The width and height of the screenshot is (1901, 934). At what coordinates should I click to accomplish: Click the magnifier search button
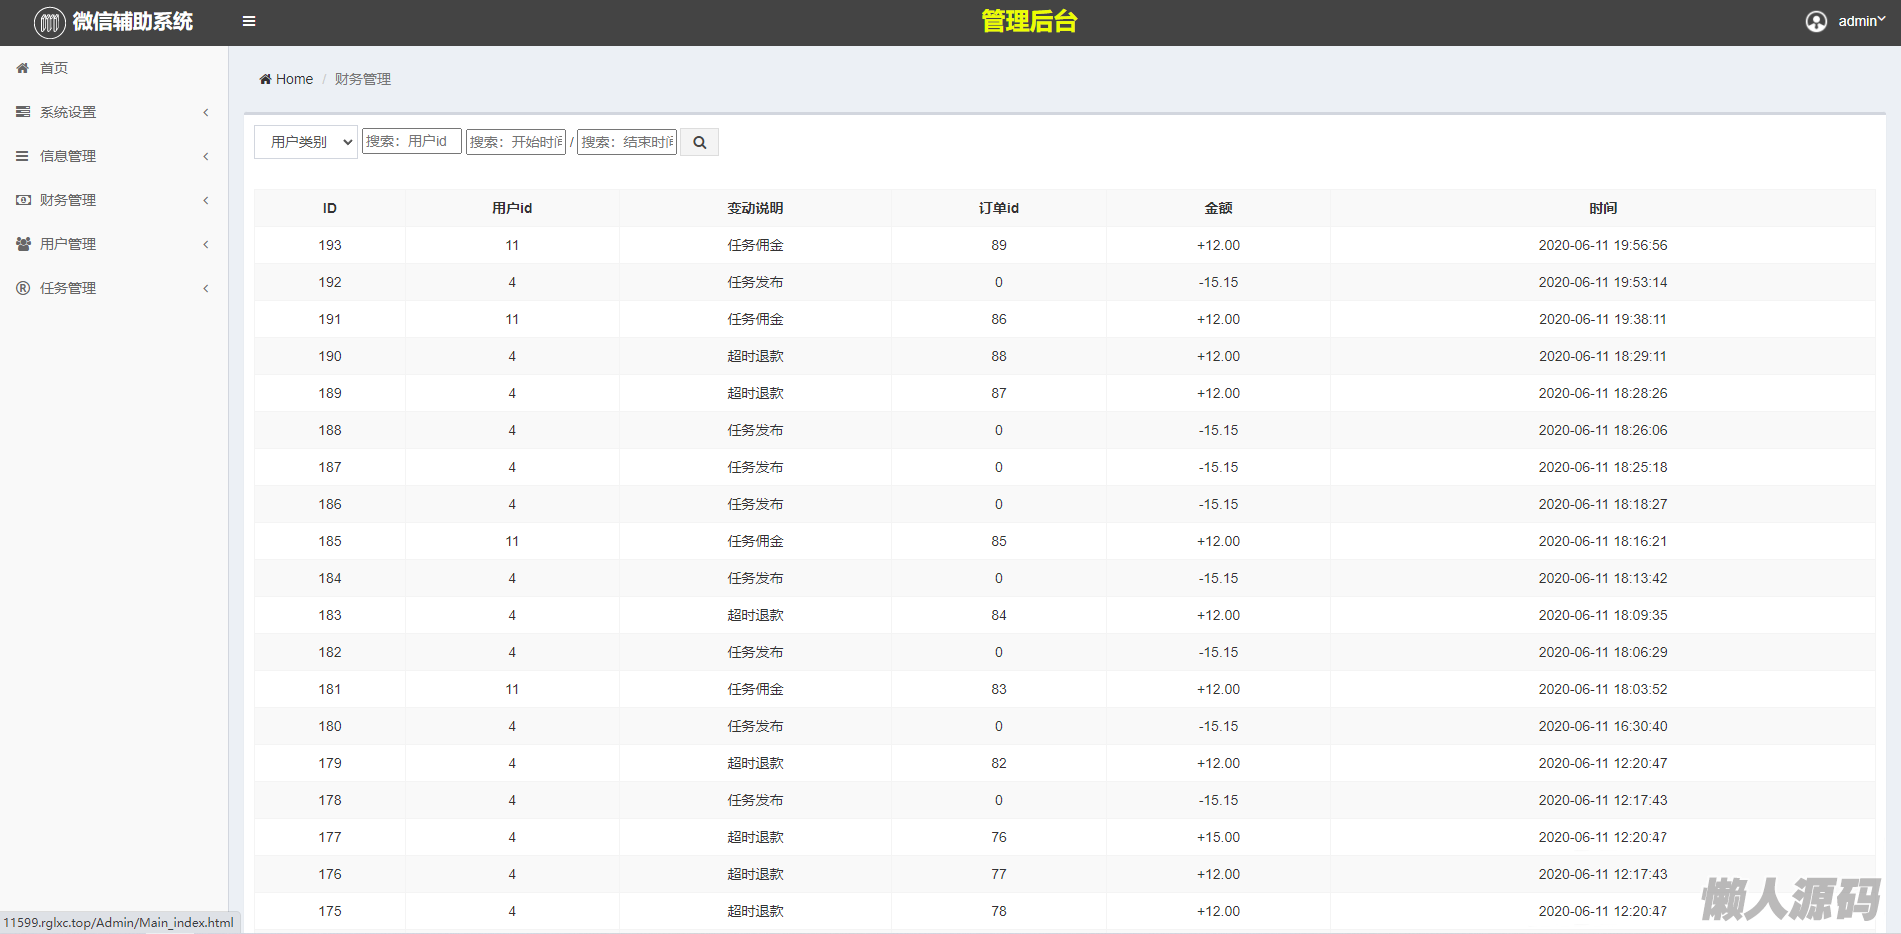699,142
